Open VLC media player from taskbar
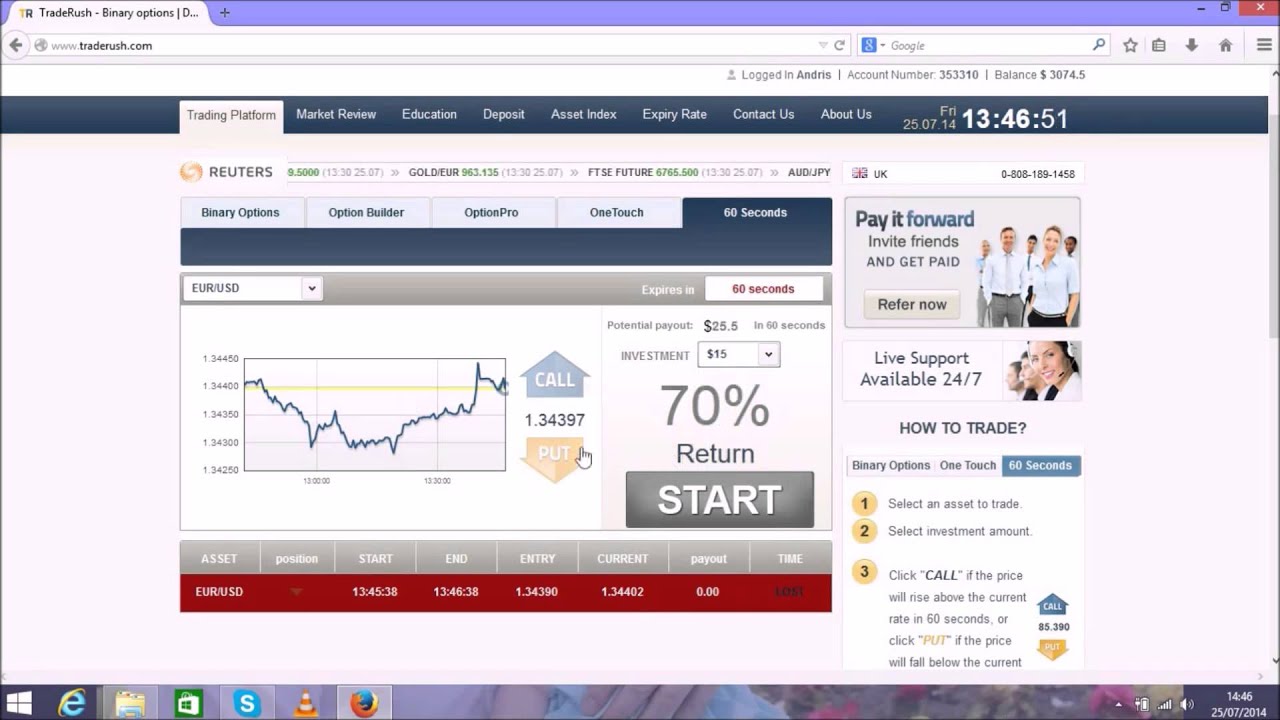This screenshot has height=720, width=1280. click(x=305, y=703)
